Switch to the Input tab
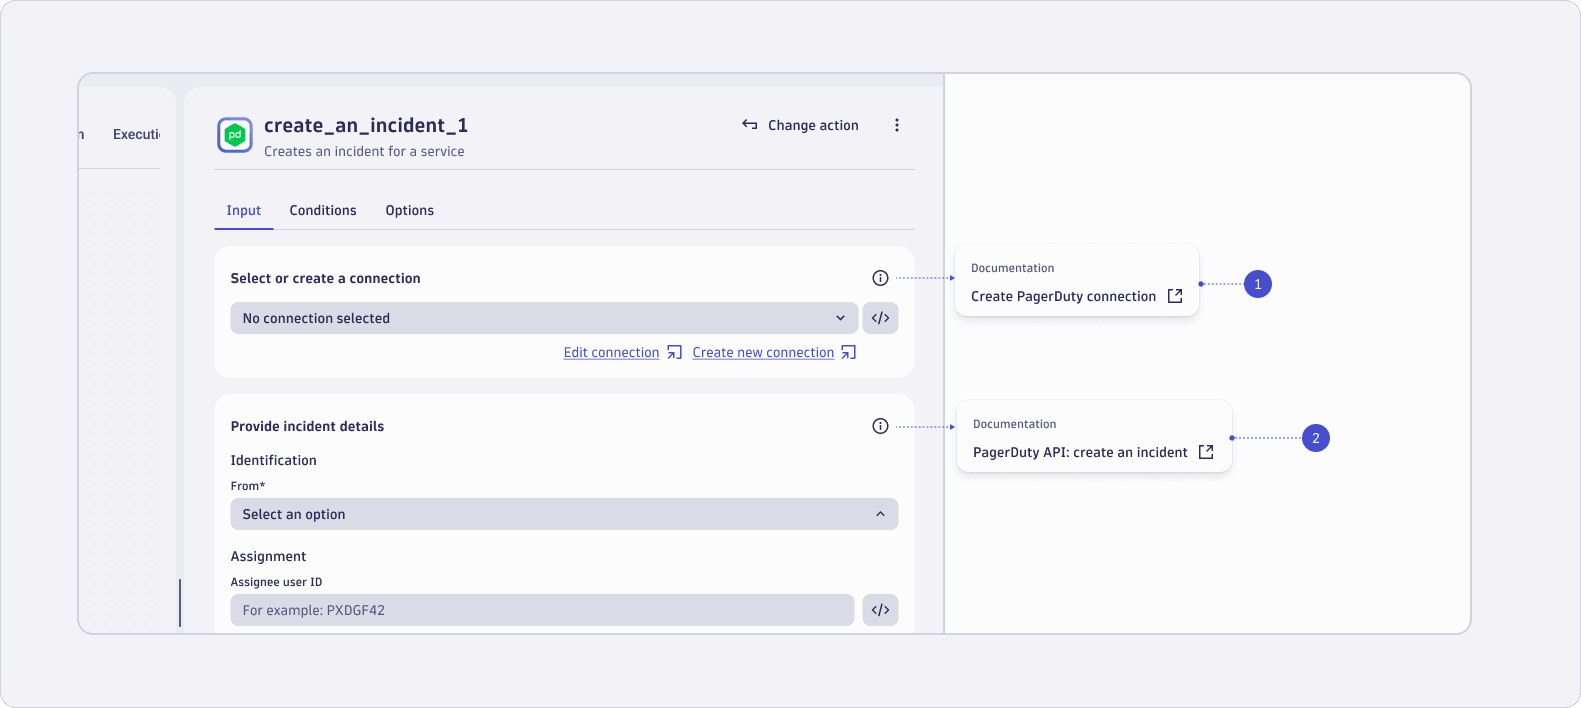 pyautogui.click(x=244, y=210)
